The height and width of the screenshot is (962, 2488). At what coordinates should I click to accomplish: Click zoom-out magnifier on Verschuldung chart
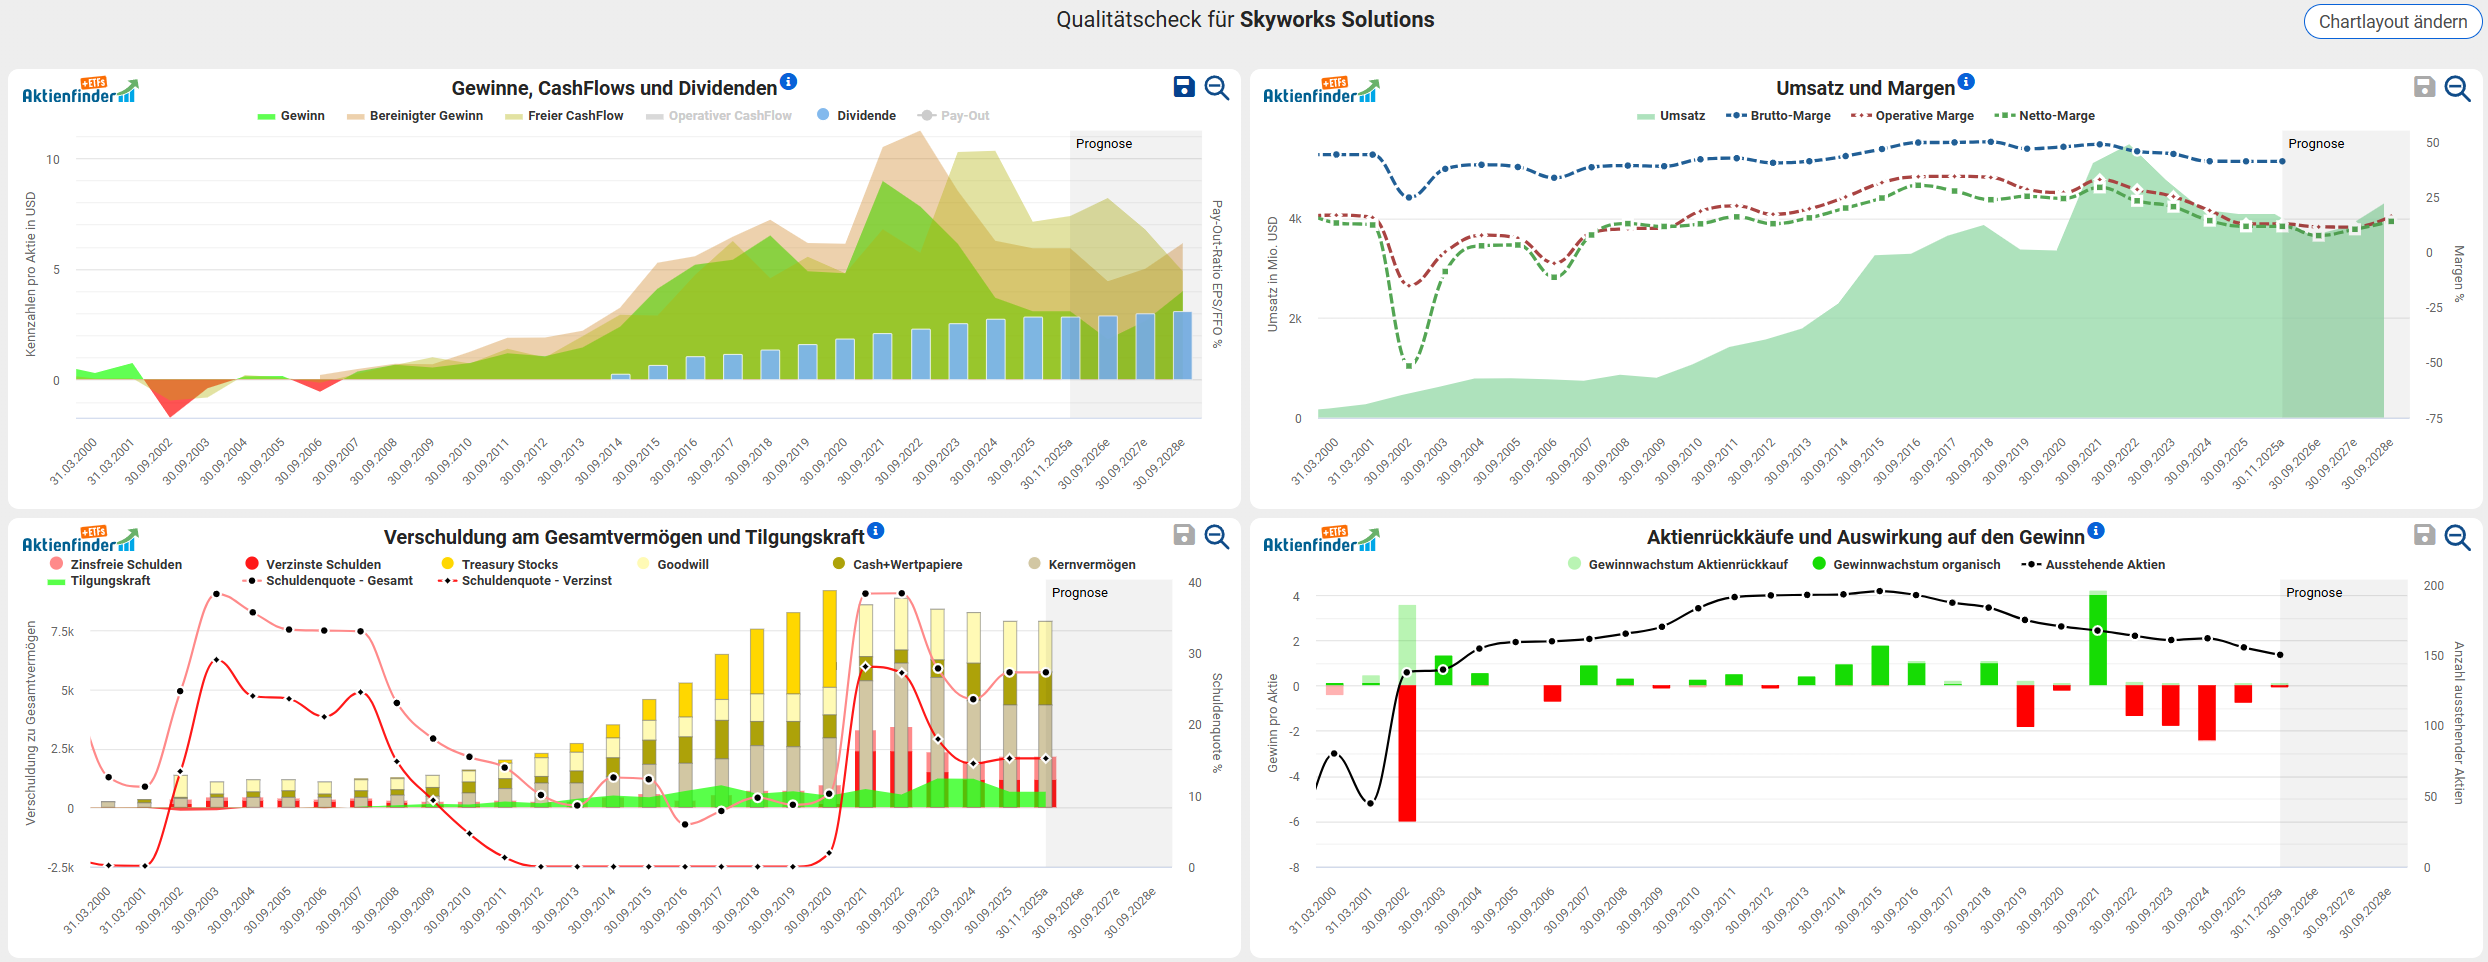click(1216, 536)
